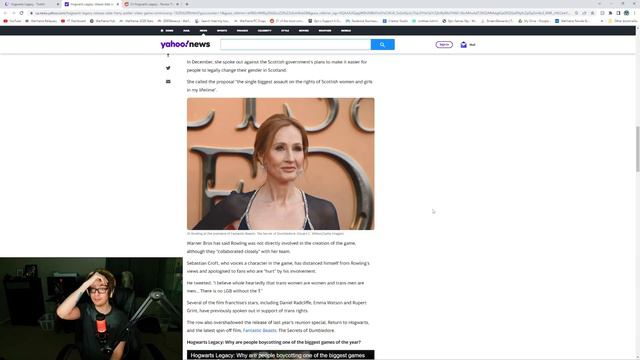Select News in Yahoo top nav
Screen dimensions: 640x360
tap(203, 31)
